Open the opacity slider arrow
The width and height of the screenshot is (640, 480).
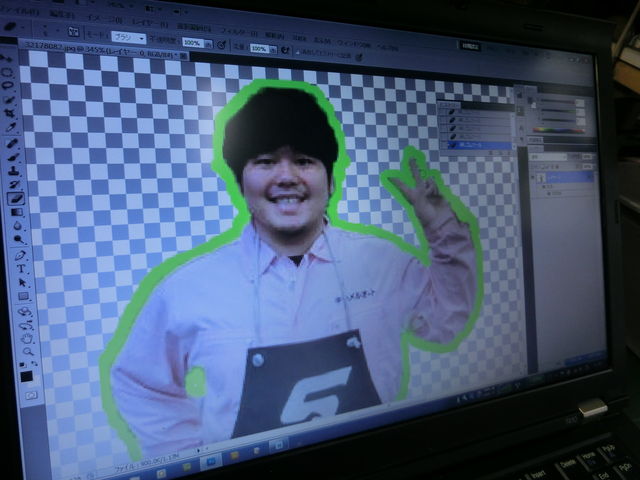pos(208,44)
